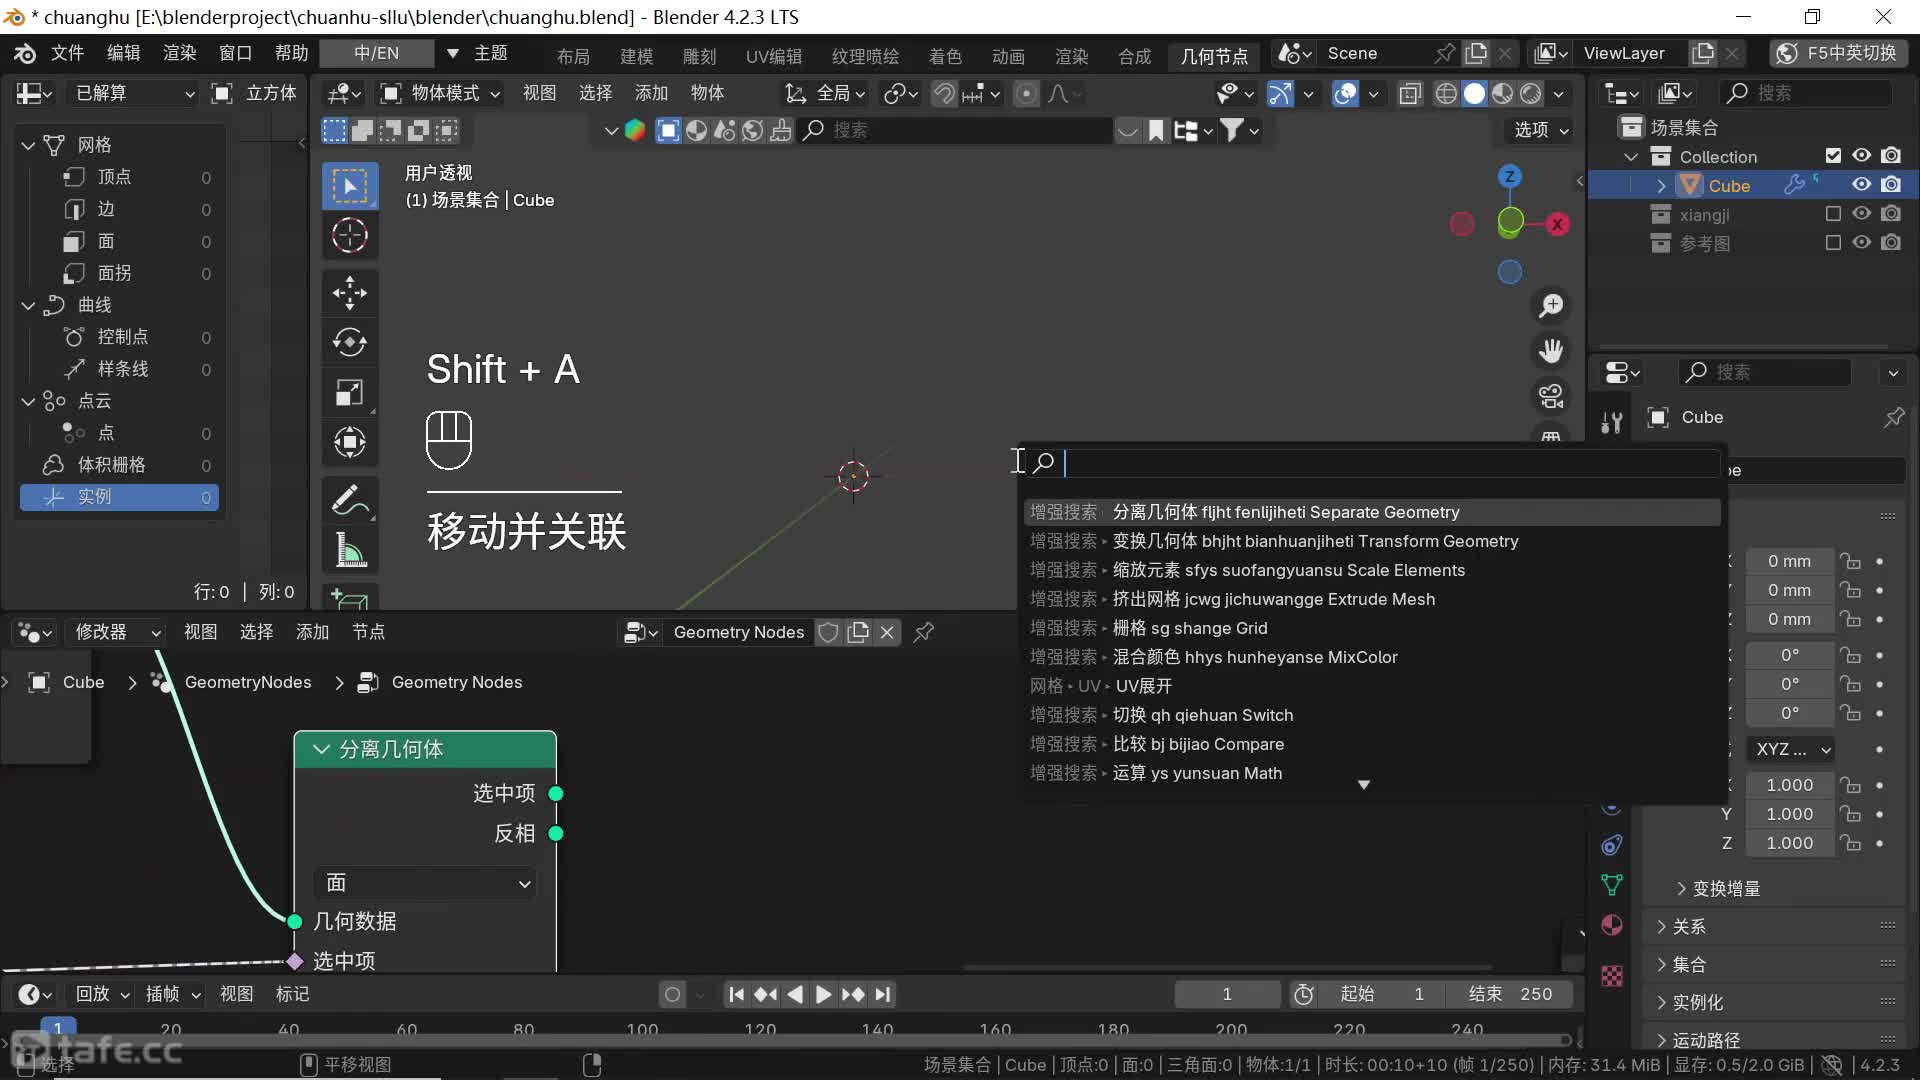
Task: Open the 文件 menu
Action: (x=67, y=53)
